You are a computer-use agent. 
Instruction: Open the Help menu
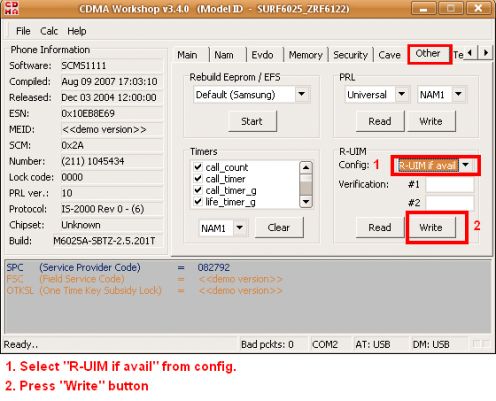(77, 31)
